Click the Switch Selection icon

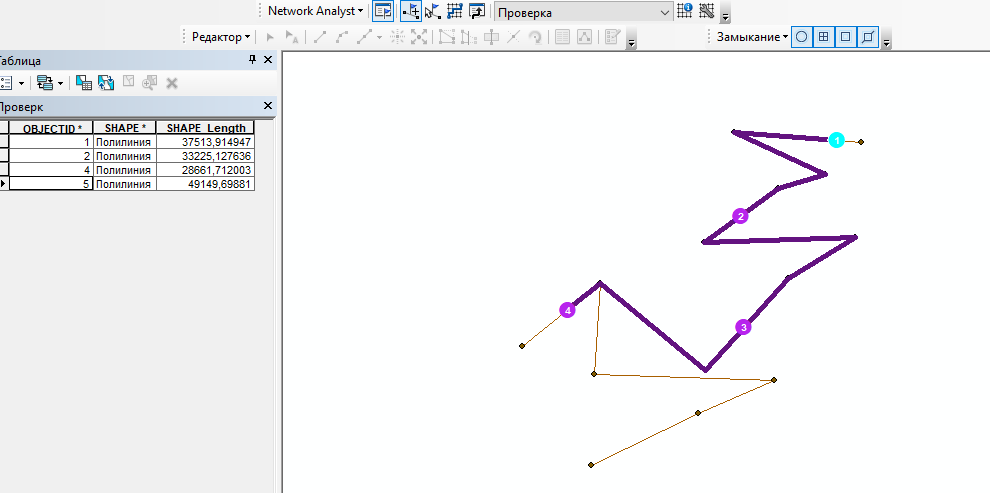[x=105, y=82]
